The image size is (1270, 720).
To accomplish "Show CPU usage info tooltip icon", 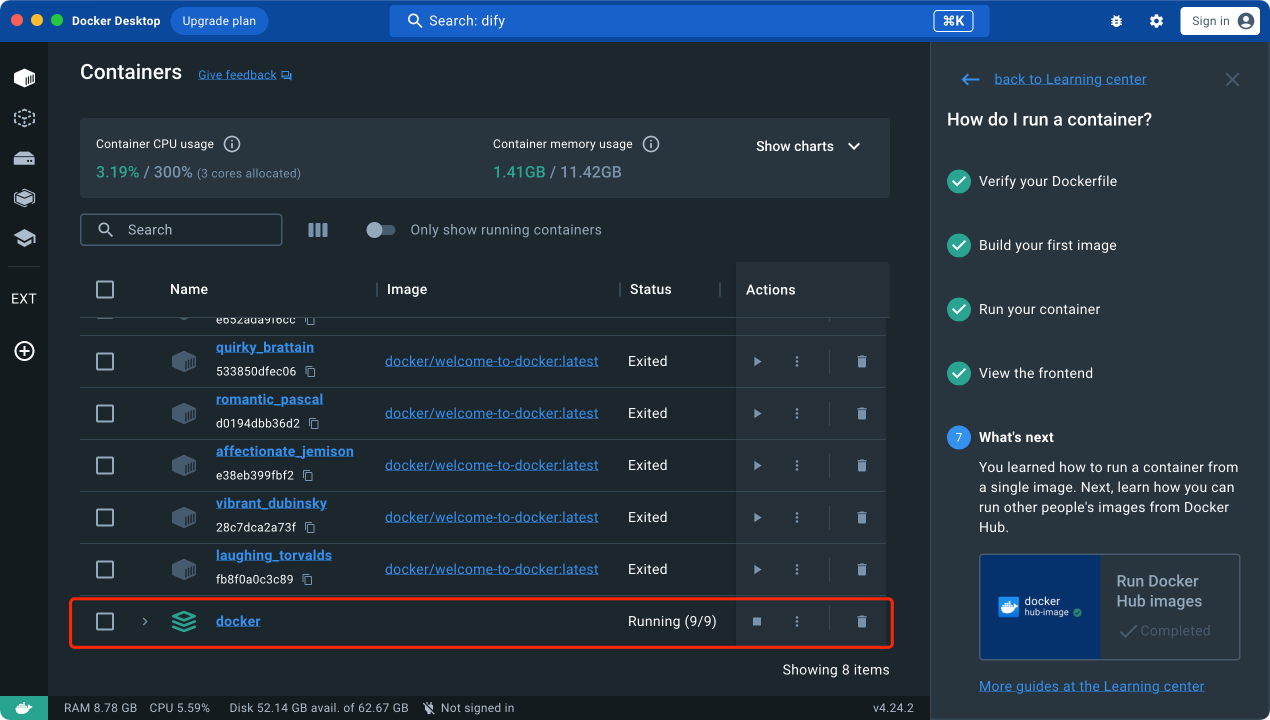I will (232, 144).
